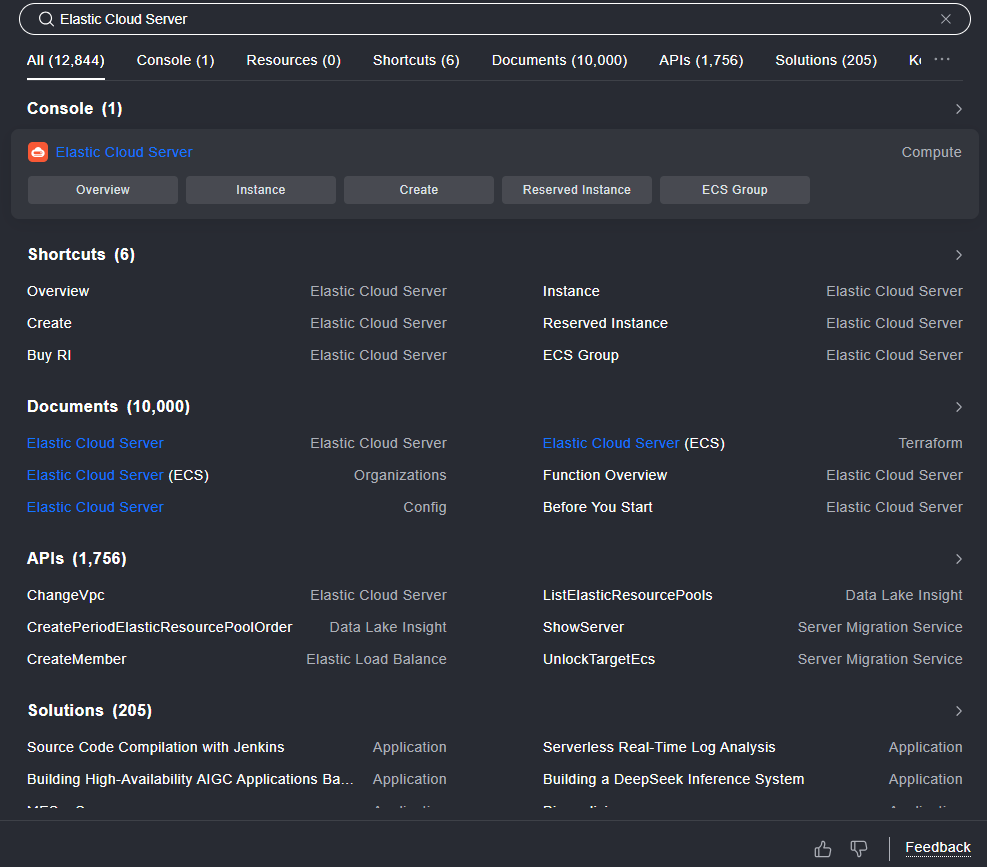The height and width of the screenshot is (867, 987).
Task: Expand the APIs results chevron
Action: (x=959, y=559)
